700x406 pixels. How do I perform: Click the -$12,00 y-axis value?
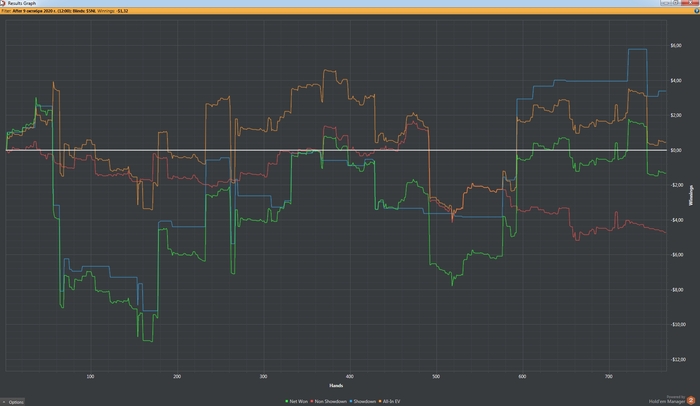tap(678, 359)
